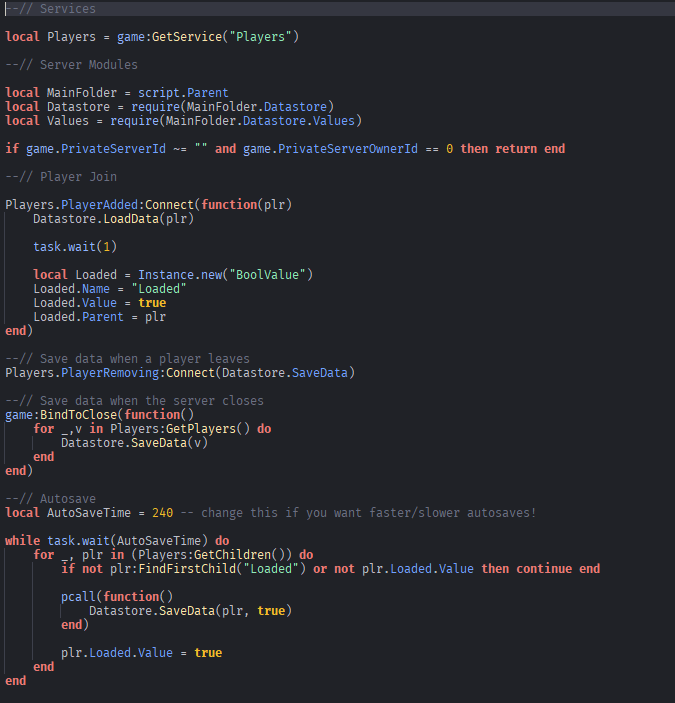
Task: Click the continue keyword in the if statement
Action: [546, 568]
